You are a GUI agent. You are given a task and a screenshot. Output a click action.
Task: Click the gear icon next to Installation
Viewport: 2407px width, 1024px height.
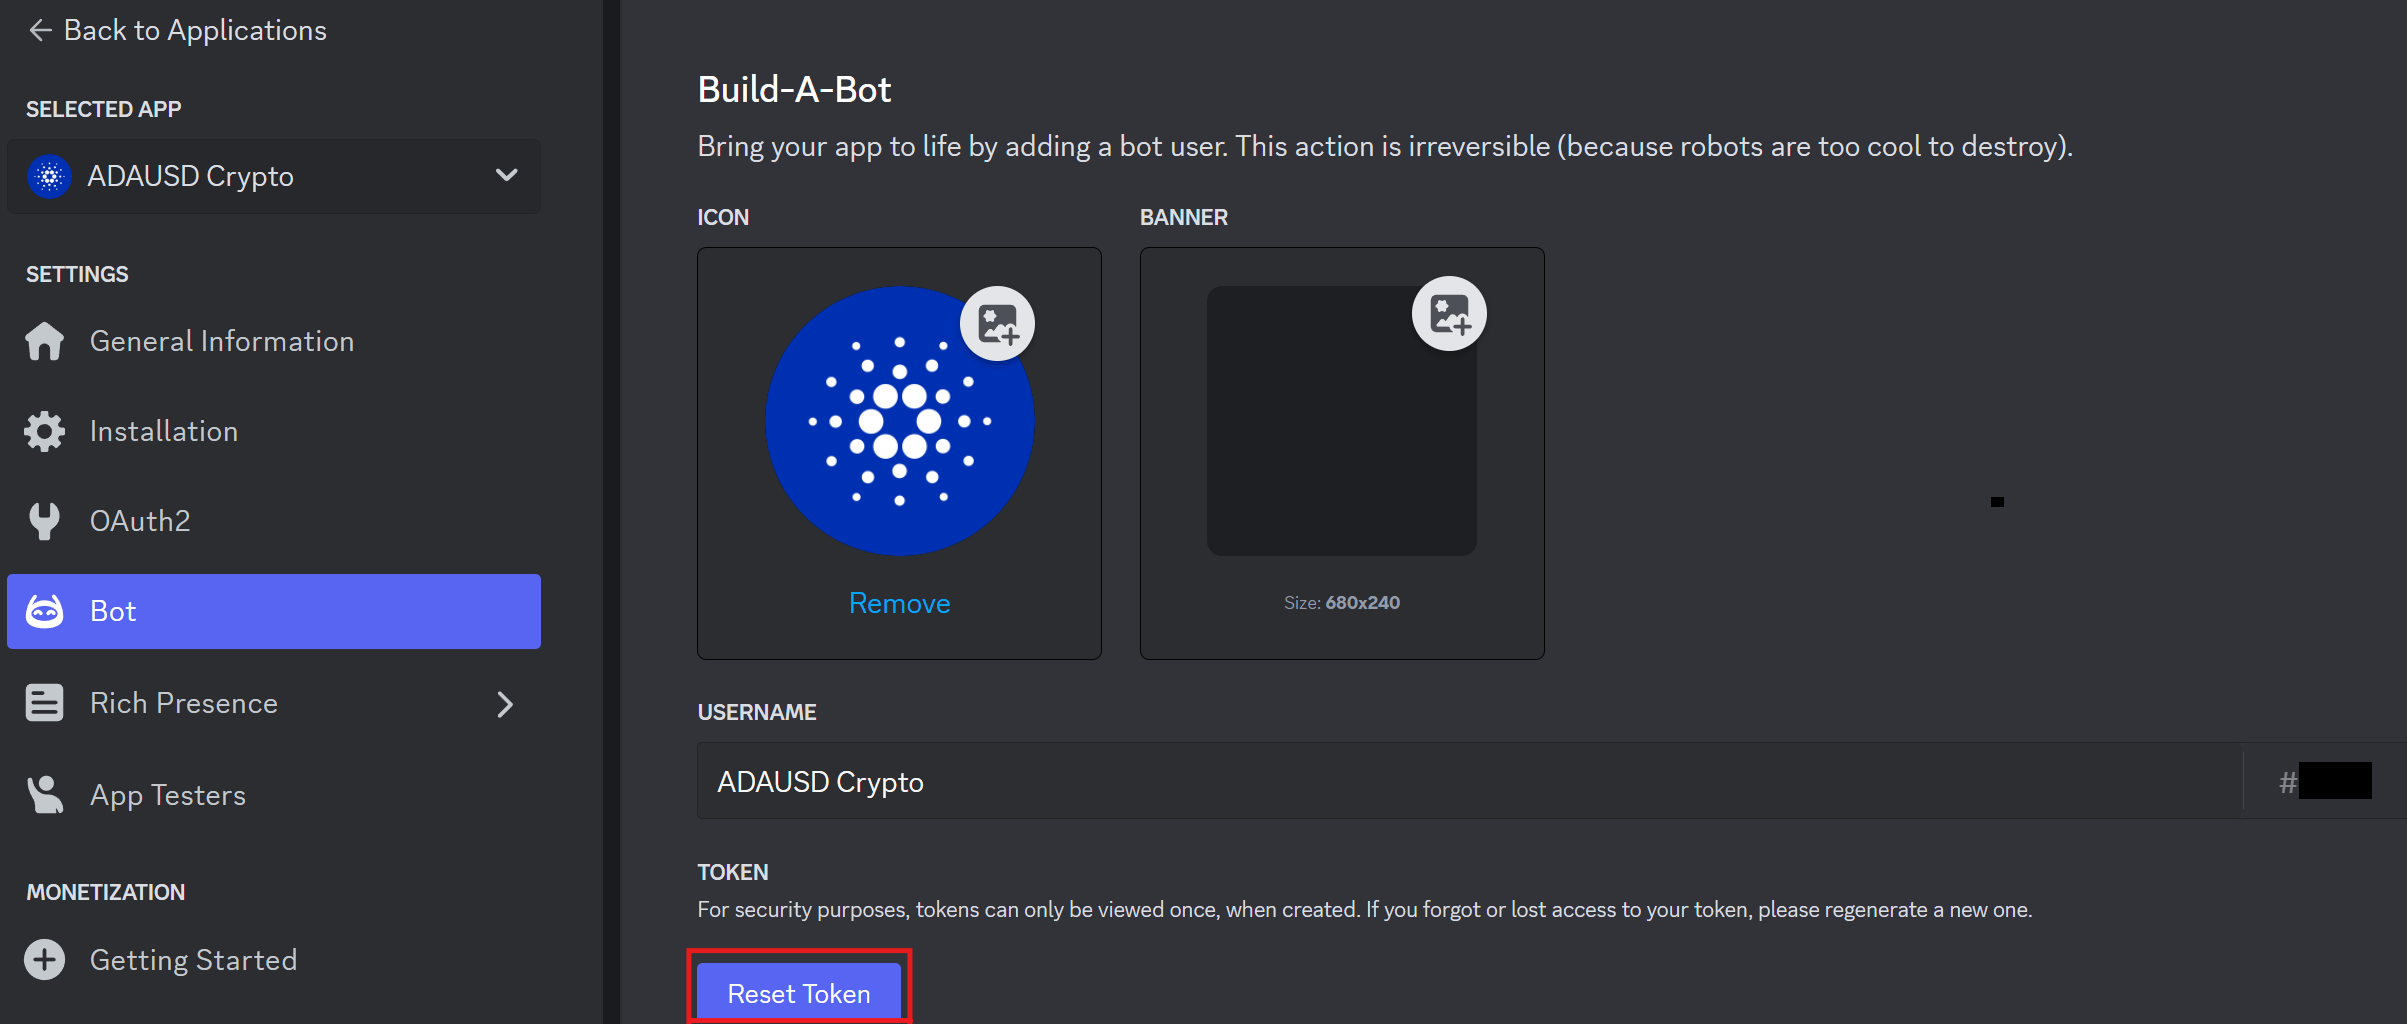[45, 431]
